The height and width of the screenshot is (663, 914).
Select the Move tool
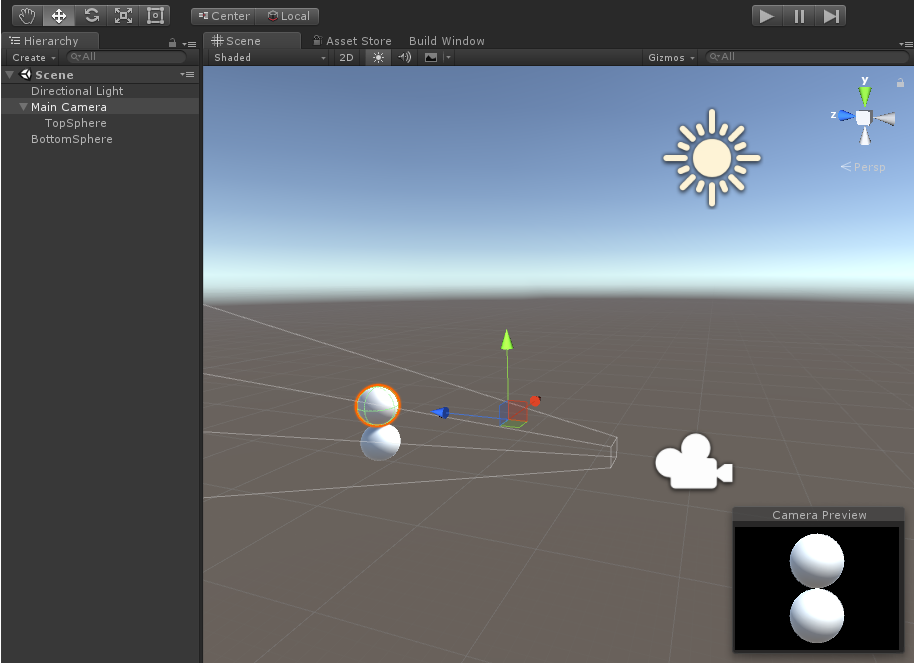tap(57, 15)
